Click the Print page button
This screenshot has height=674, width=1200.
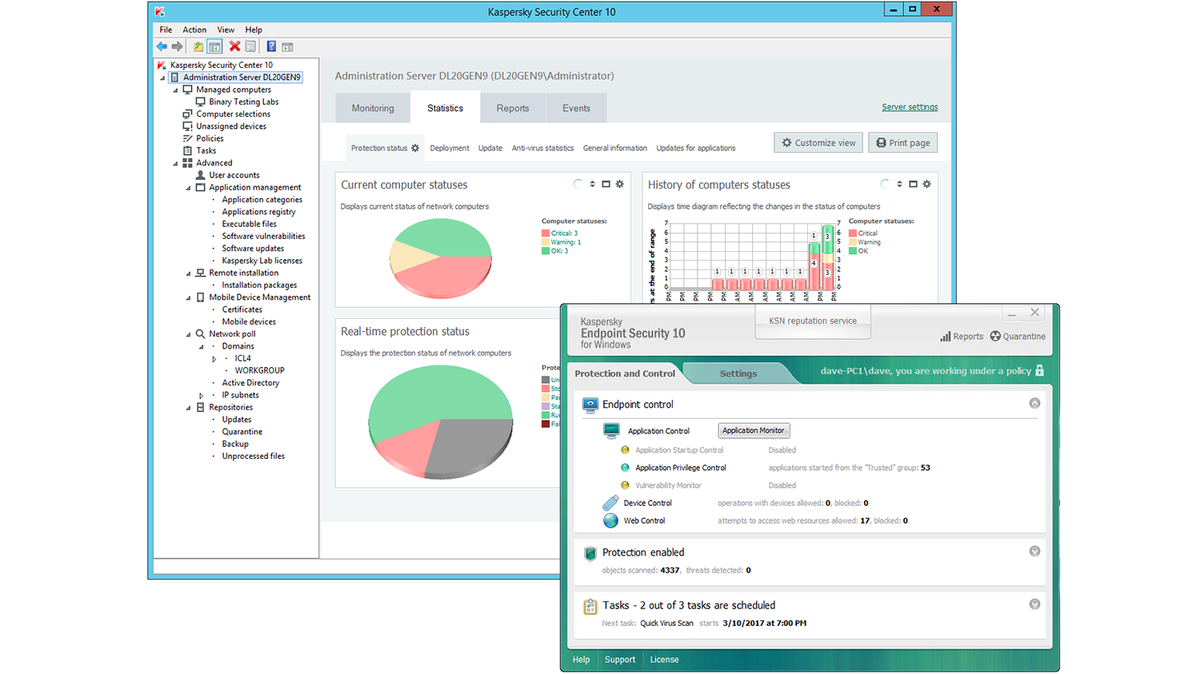[903, 143]
